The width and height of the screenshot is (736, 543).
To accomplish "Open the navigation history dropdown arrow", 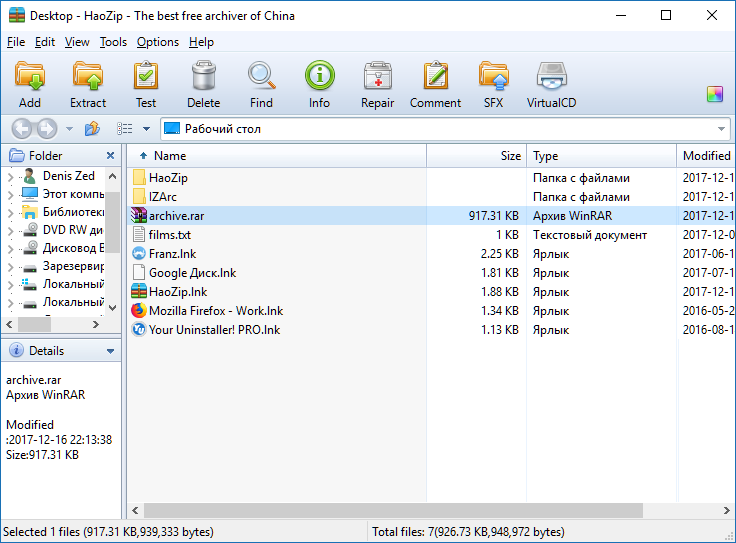I will 69,129.
